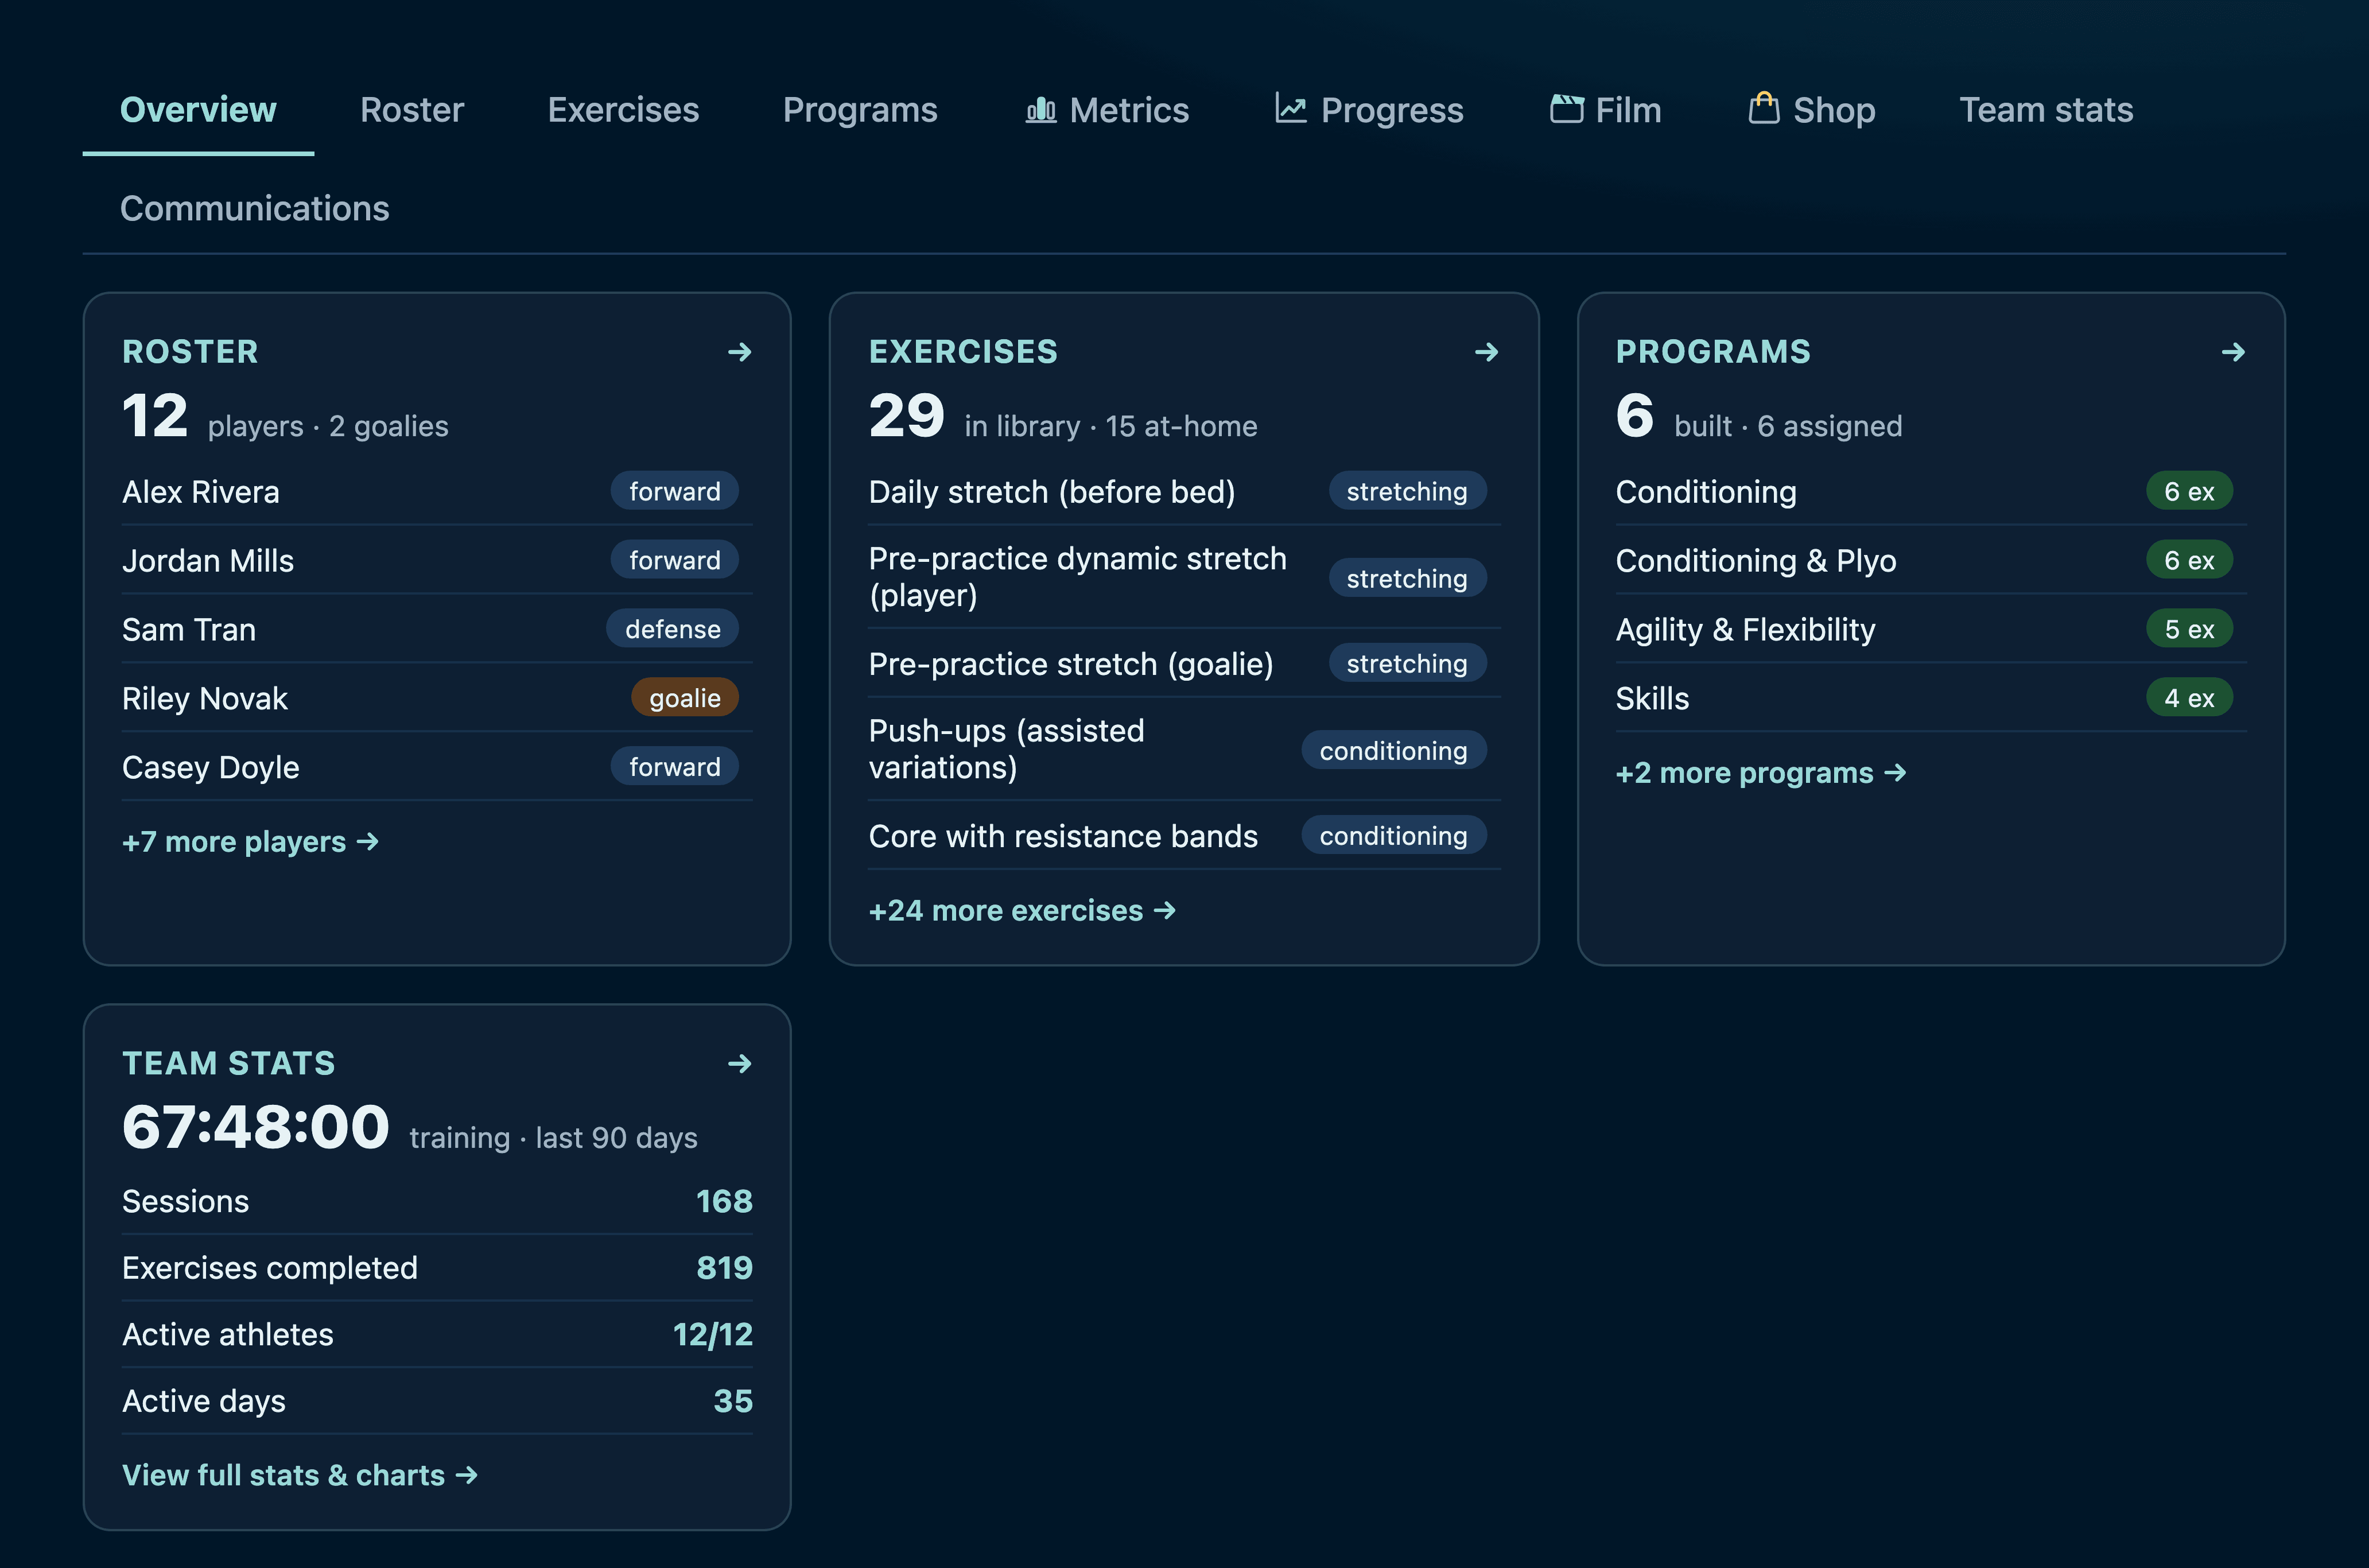2369x1568 pixels.
Task: Click stretching tag on Pre-practice stretch (goalie)
Action: click(1407, 663)
